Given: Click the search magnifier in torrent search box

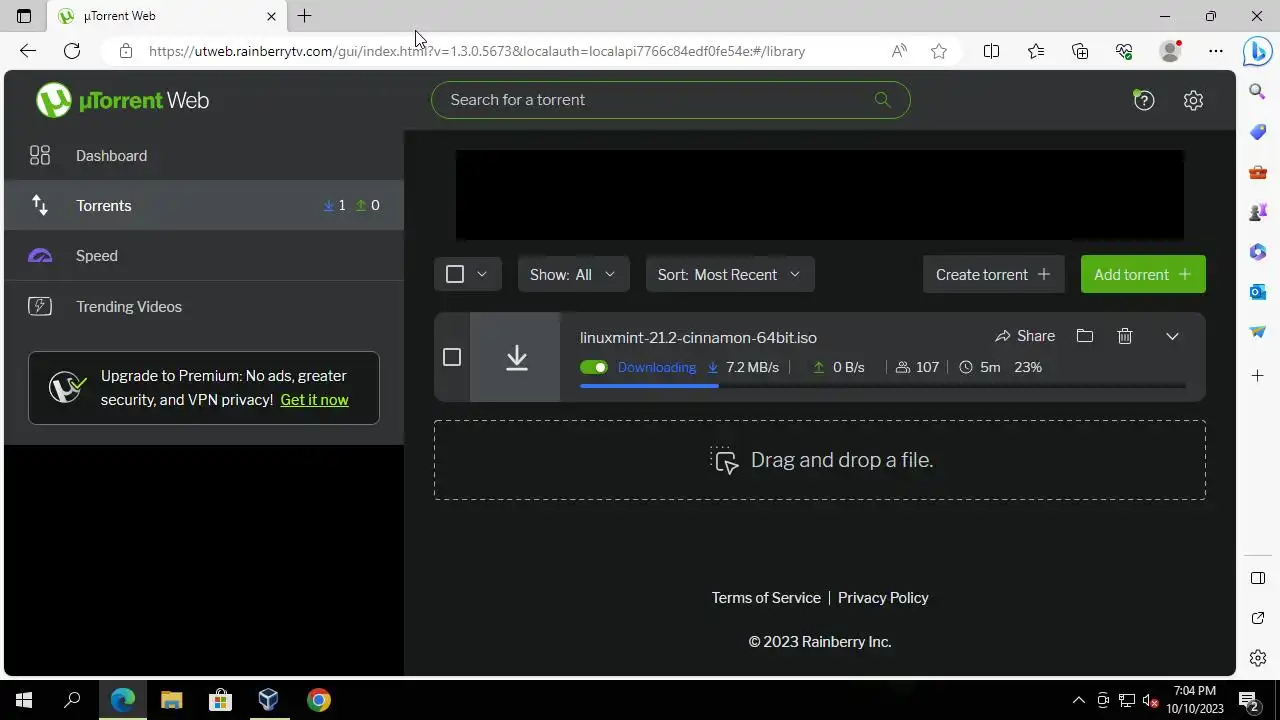Looking at the screenshot, I should click(882, 100).
